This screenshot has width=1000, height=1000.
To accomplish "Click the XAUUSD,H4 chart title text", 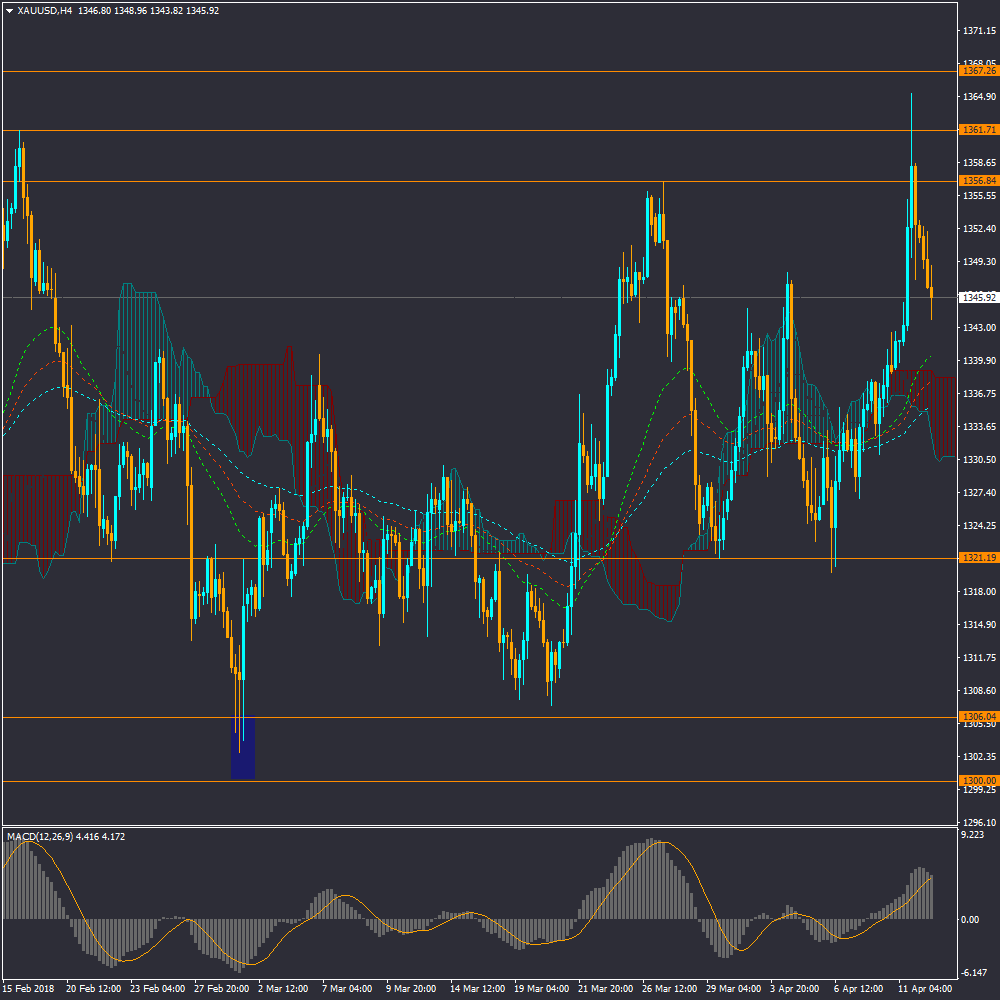I will coord(45,11).
